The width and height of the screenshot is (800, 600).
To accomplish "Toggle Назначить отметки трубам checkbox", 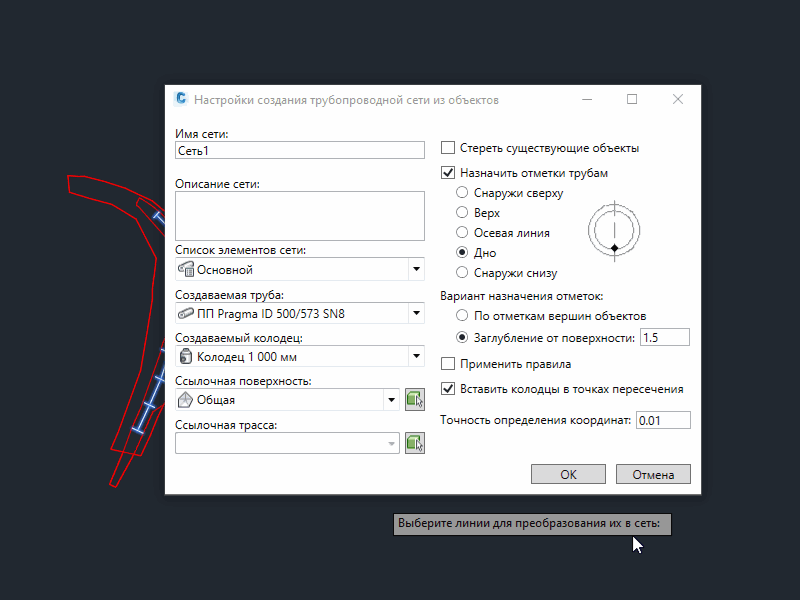I will (447, 173).
